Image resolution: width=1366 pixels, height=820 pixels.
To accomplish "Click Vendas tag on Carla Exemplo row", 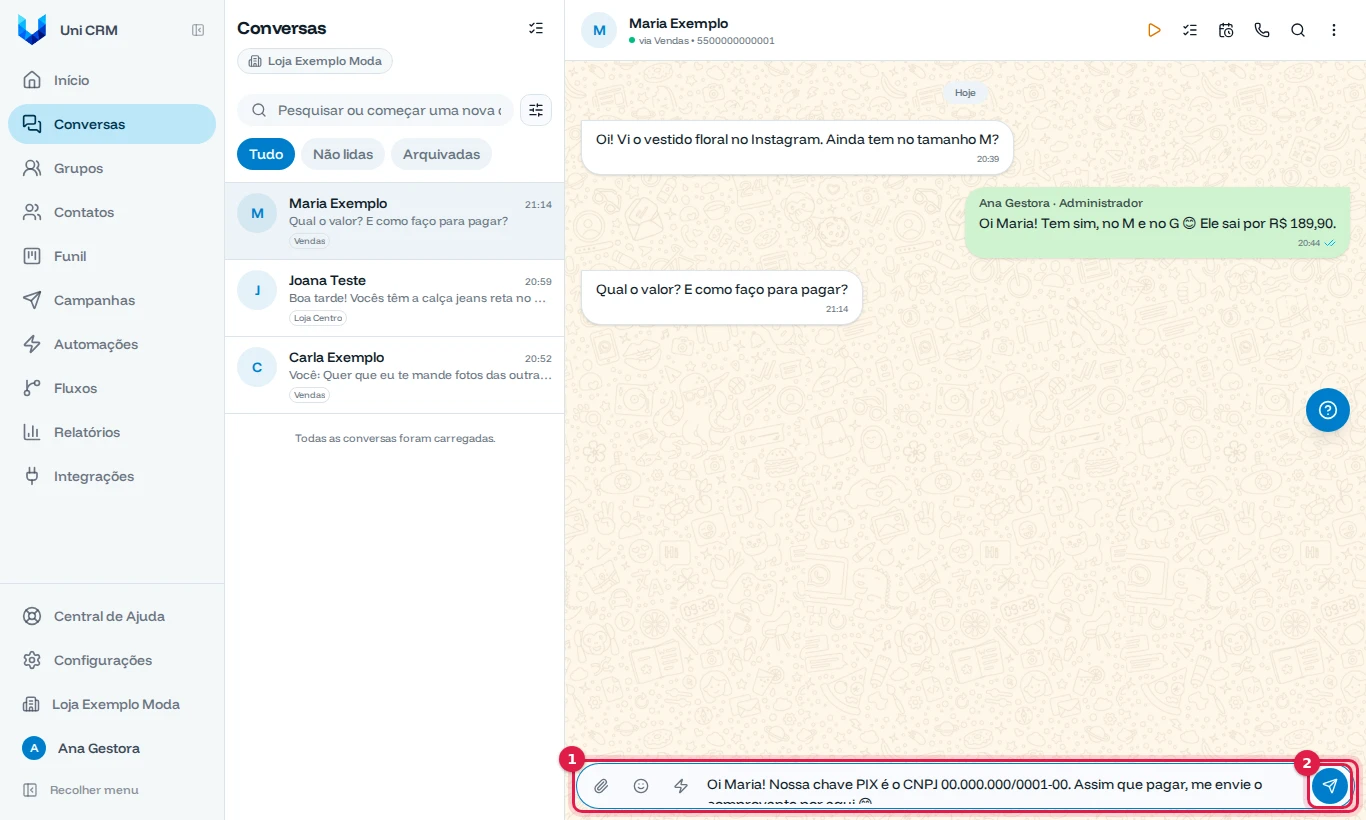I will click(310, 395).
